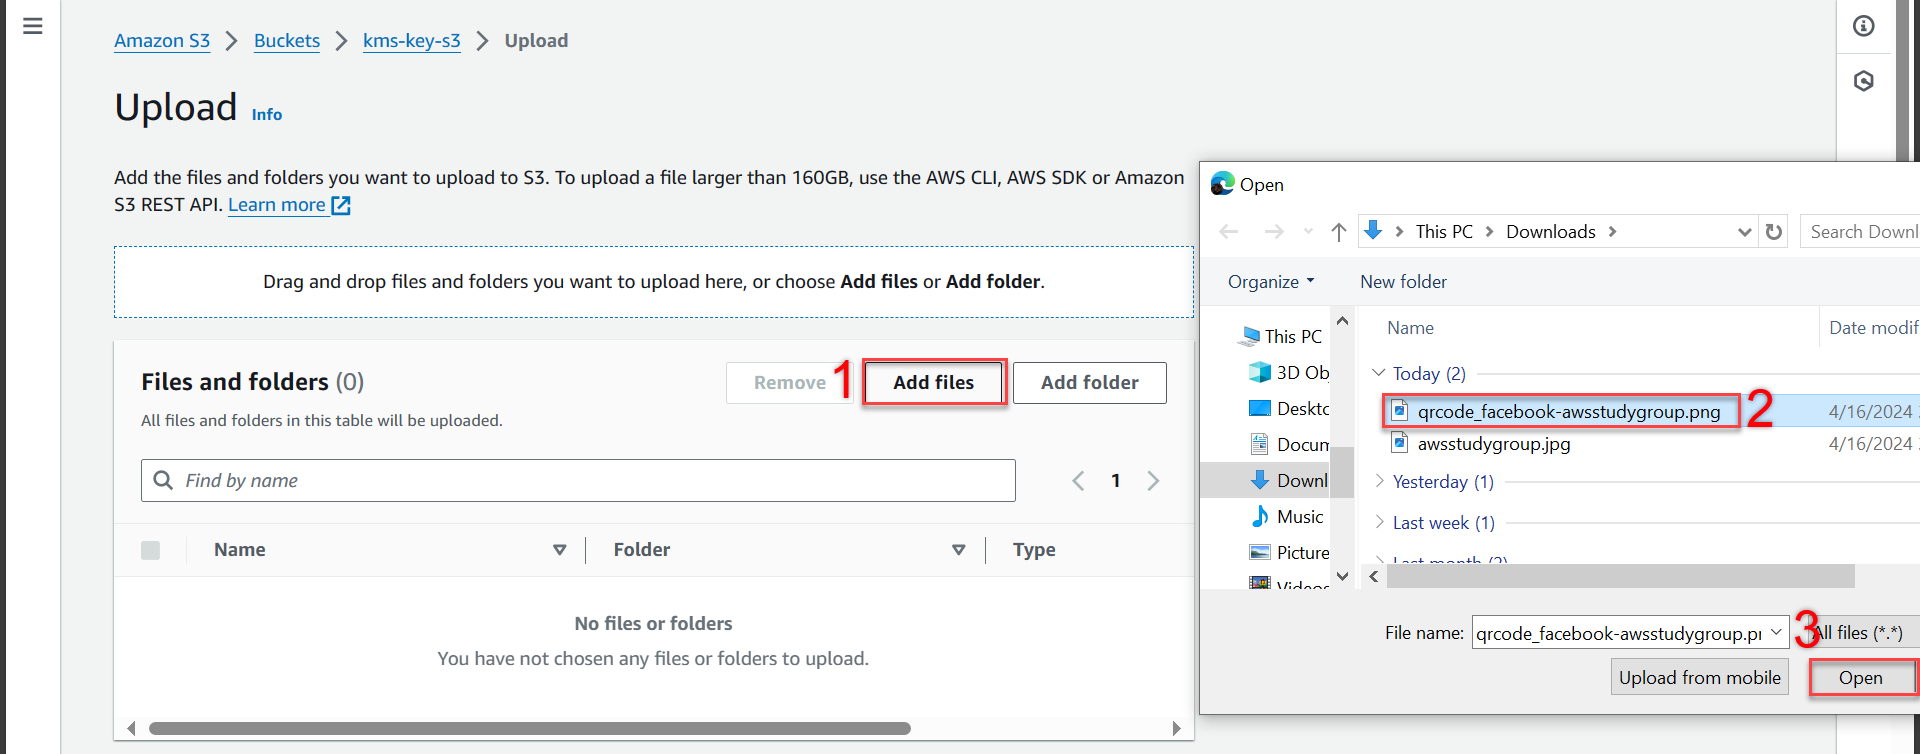1920x754 pixels.
Task: Toggle the select-all checkbox in table header
Action: click(x=151, y=550)
